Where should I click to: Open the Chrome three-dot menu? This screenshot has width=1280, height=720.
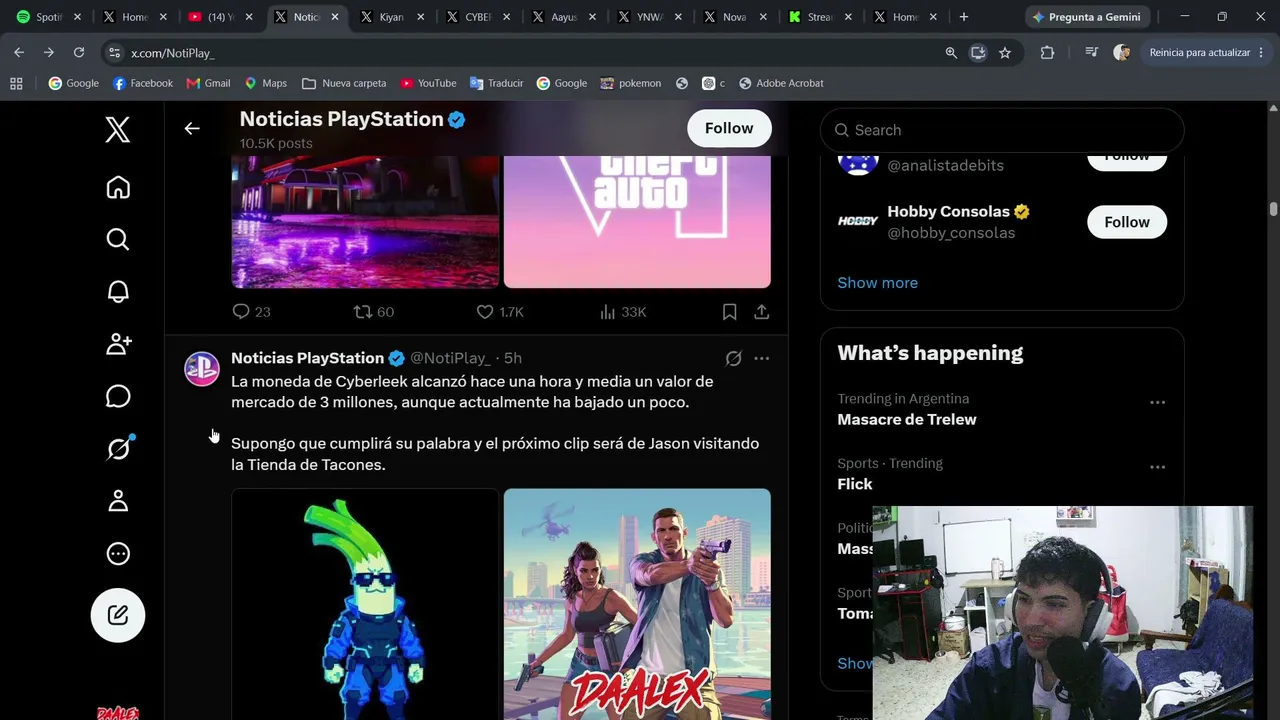click(1261, 53)
